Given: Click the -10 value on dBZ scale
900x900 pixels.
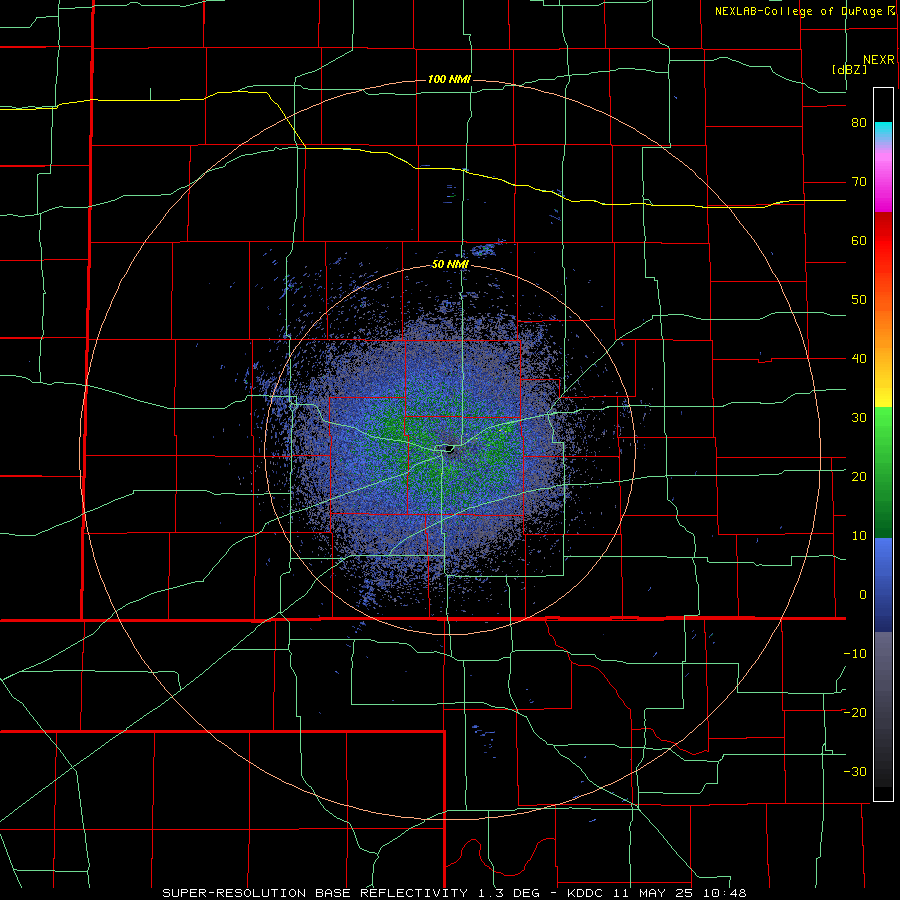Looking at the screenshot, I should pos(855,653).
